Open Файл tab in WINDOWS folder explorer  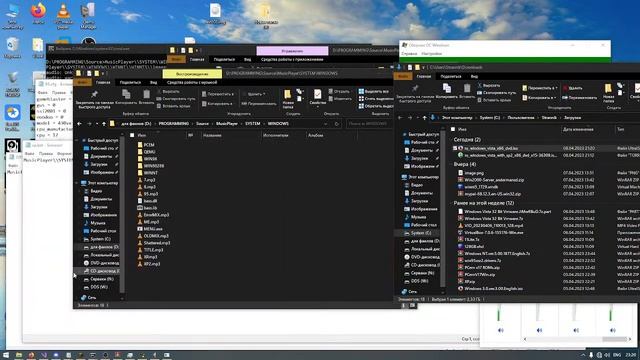[82, 82]
